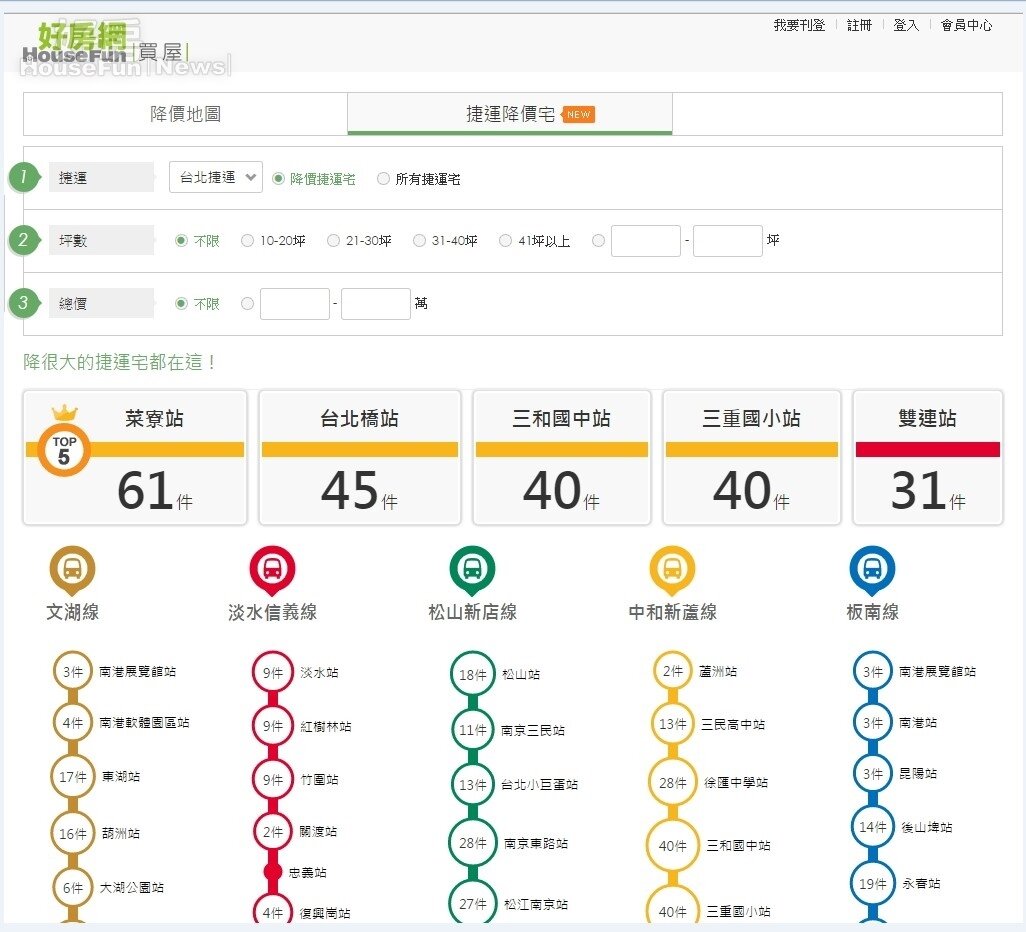Viewport: 1026px width, 932px height.
Task: Click the 中和新蘆線 orange line icon
Action: coord(672,570)
